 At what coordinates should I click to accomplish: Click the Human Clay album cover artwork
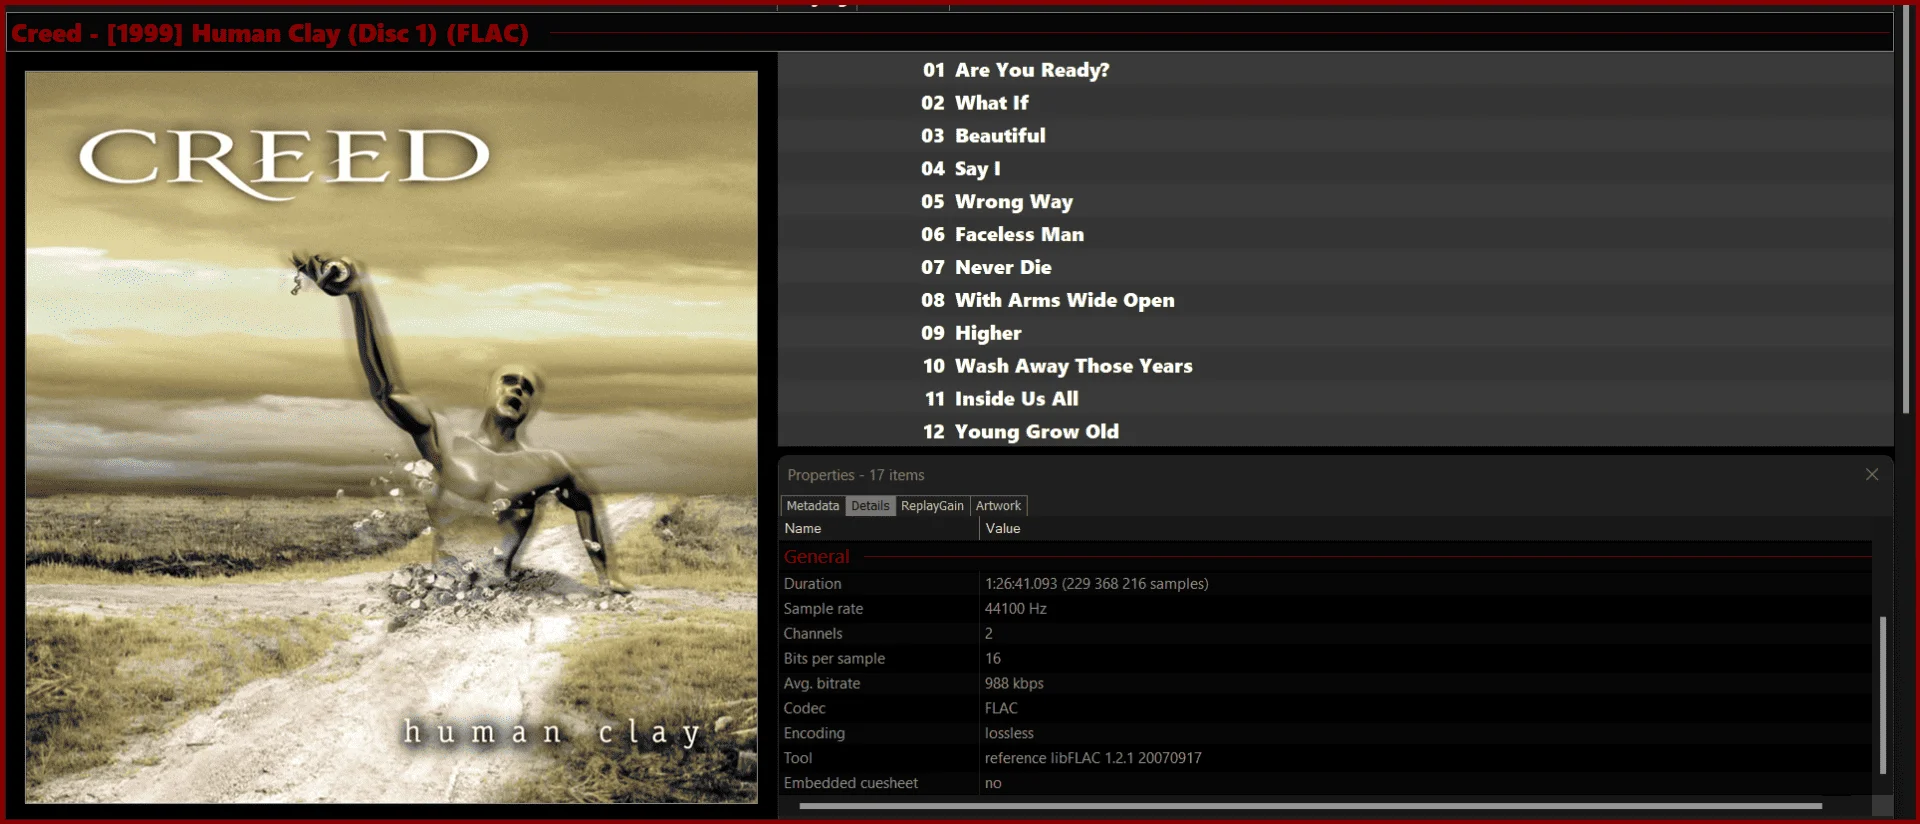[391, 437]
